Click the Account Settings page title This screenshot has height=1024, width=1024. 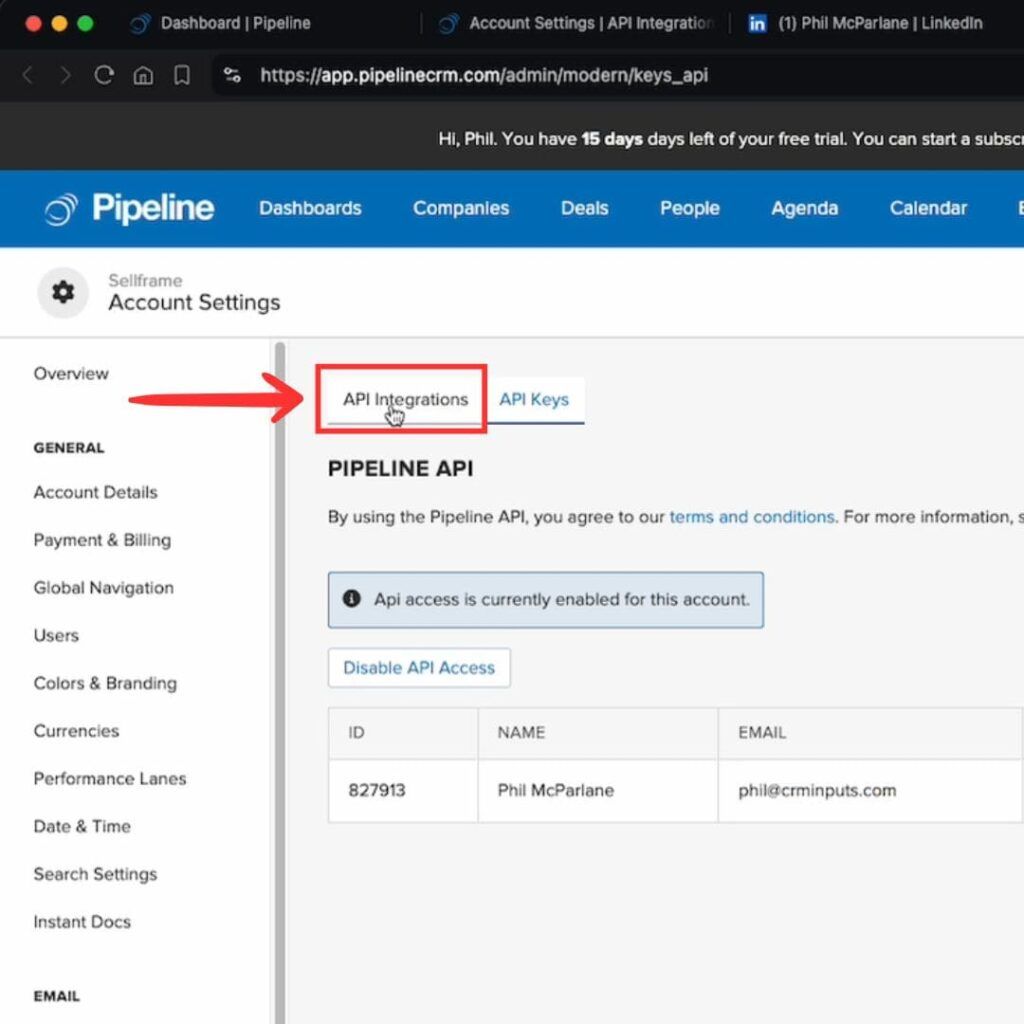pyautogui.click(x=194, y=303)
